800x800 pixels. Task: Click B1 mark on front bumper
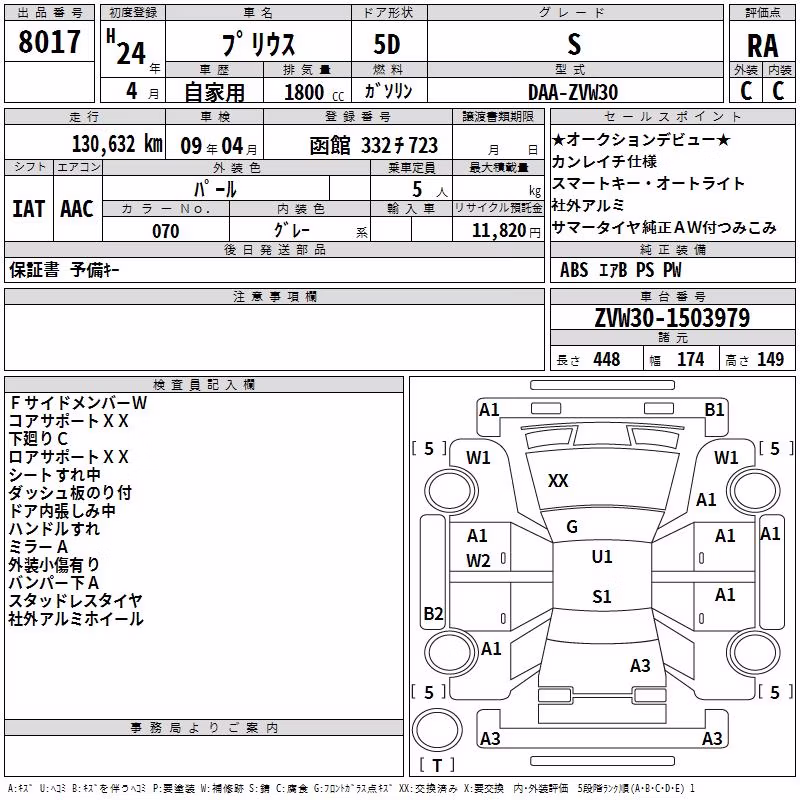point(714,410)
